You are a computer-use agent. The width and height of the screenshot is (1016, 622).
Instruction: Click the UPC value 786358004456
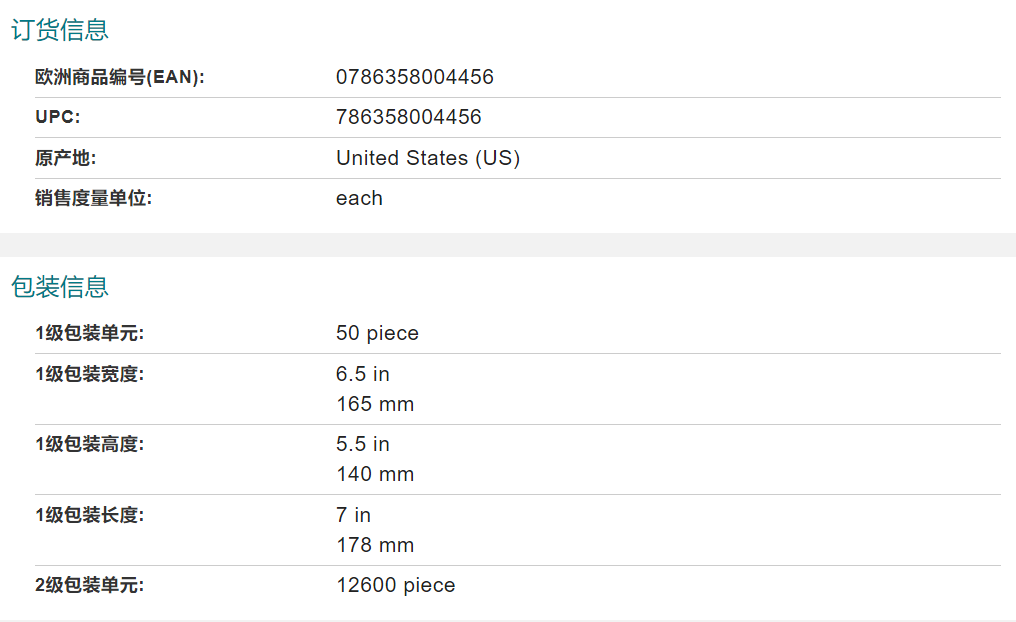pos(409,117)
